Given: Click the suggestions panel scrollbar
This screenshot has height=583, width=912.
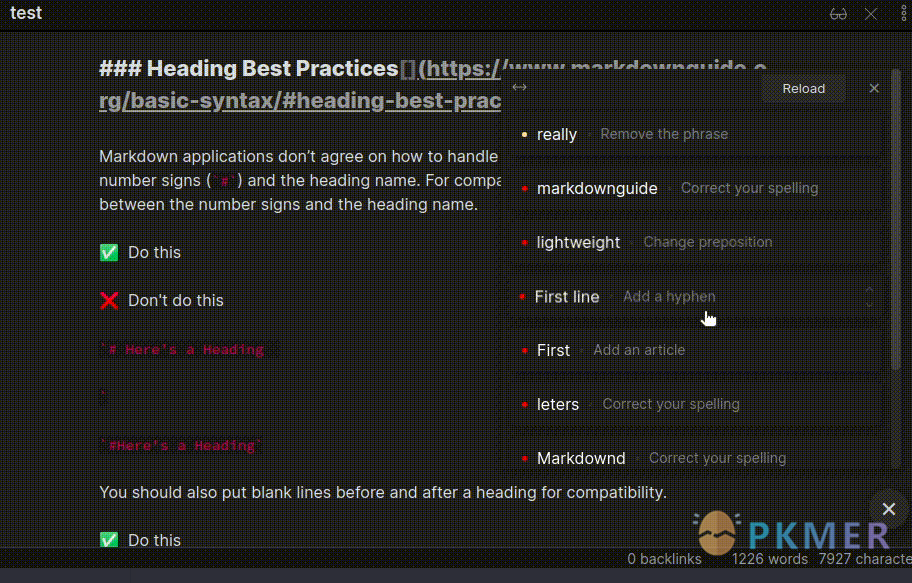Looking at the screenshot, I should coord(896,219).
